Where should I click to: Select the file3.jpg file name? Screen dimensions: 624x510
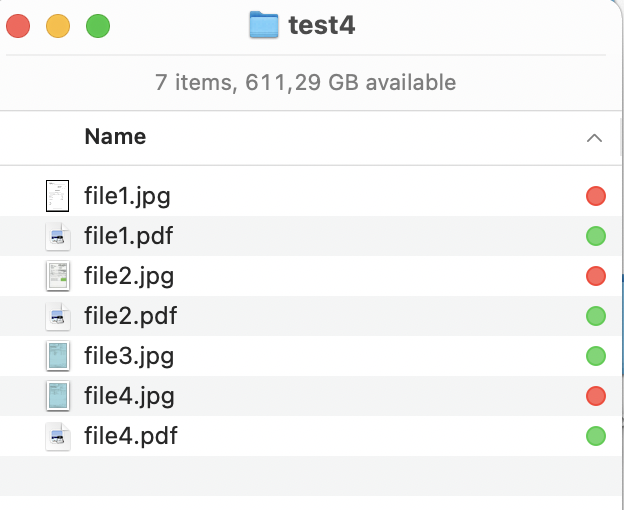click(x=129, y=356)
